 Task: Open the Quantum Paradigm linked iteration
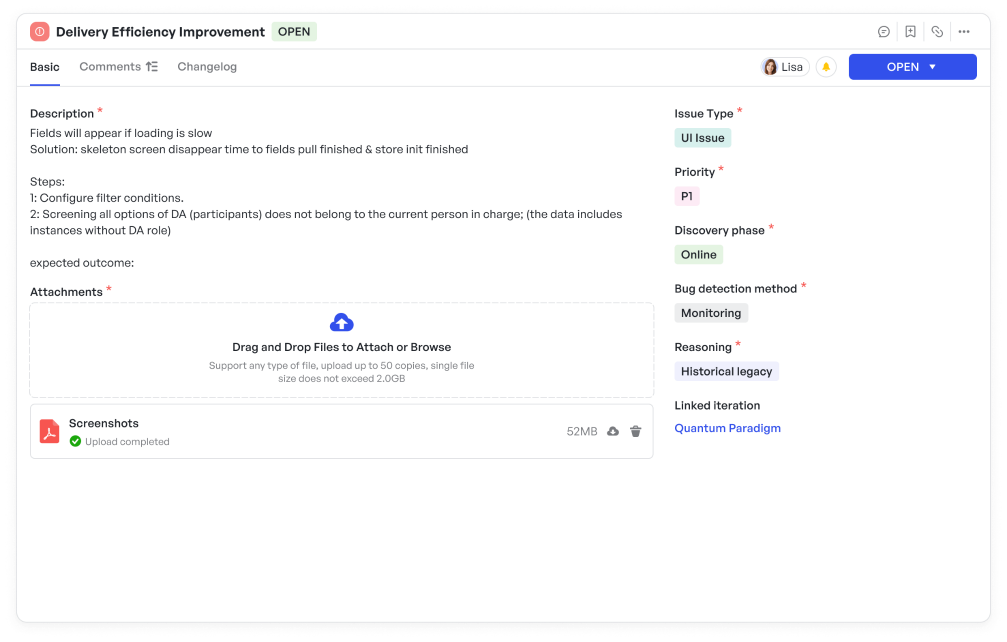[727, 428]
